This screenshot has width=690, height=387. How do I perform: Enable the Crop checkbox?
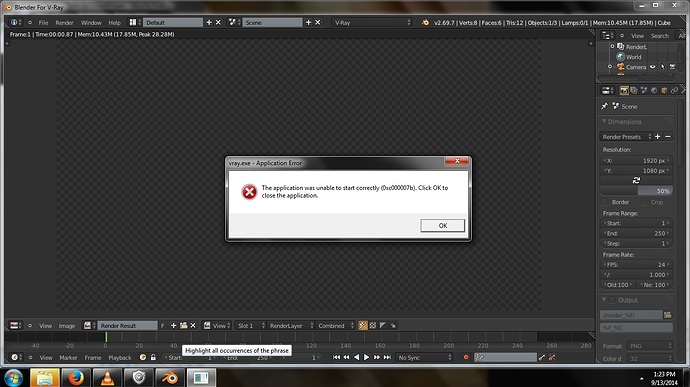coord(644,202)
